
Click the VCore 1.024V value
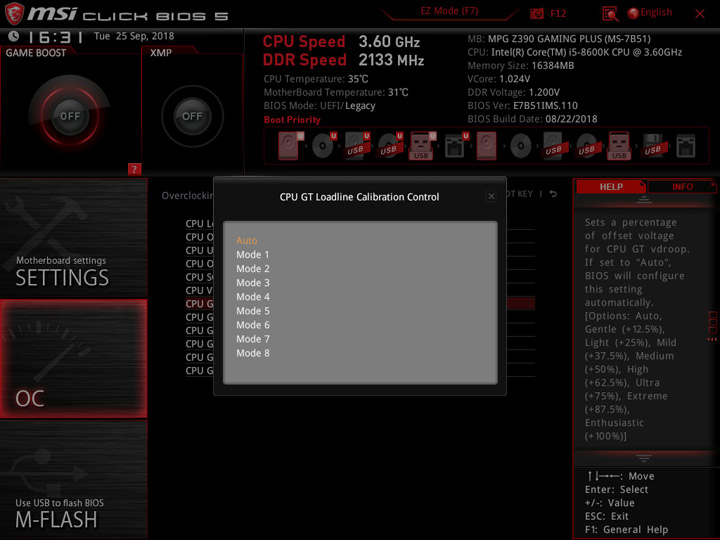(x=514, y=79)
